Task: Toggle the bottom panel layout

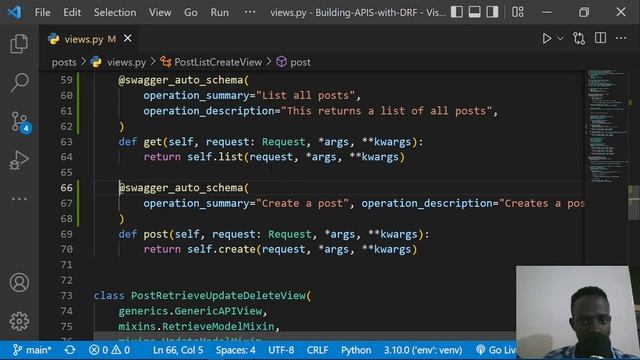Action: point(474,12)
